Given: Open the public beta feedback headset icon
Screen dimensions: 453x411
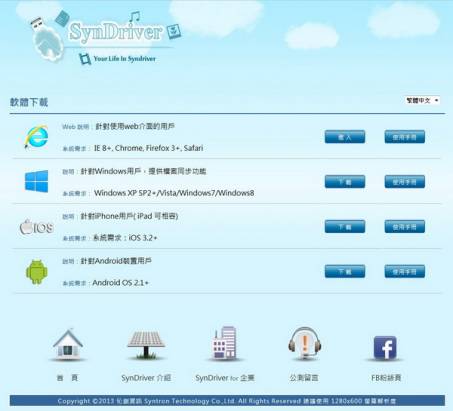Looking at the screenshot, I should pyautogui.click(x=304, y=343).
